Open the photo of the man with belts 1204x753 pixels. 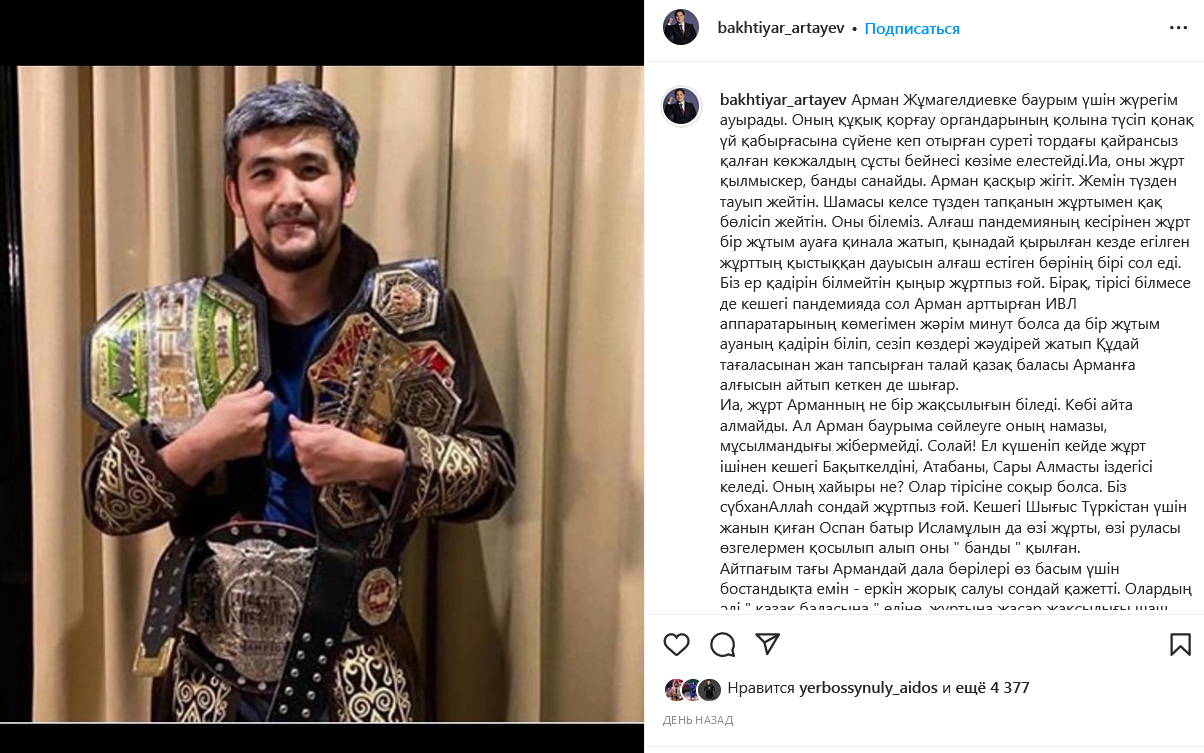click(322, 394)
